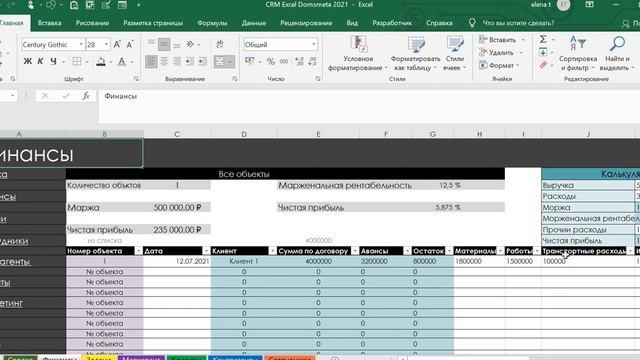Toggle wrap text
This screenshot has height=360, width=640.
point(220,44)
